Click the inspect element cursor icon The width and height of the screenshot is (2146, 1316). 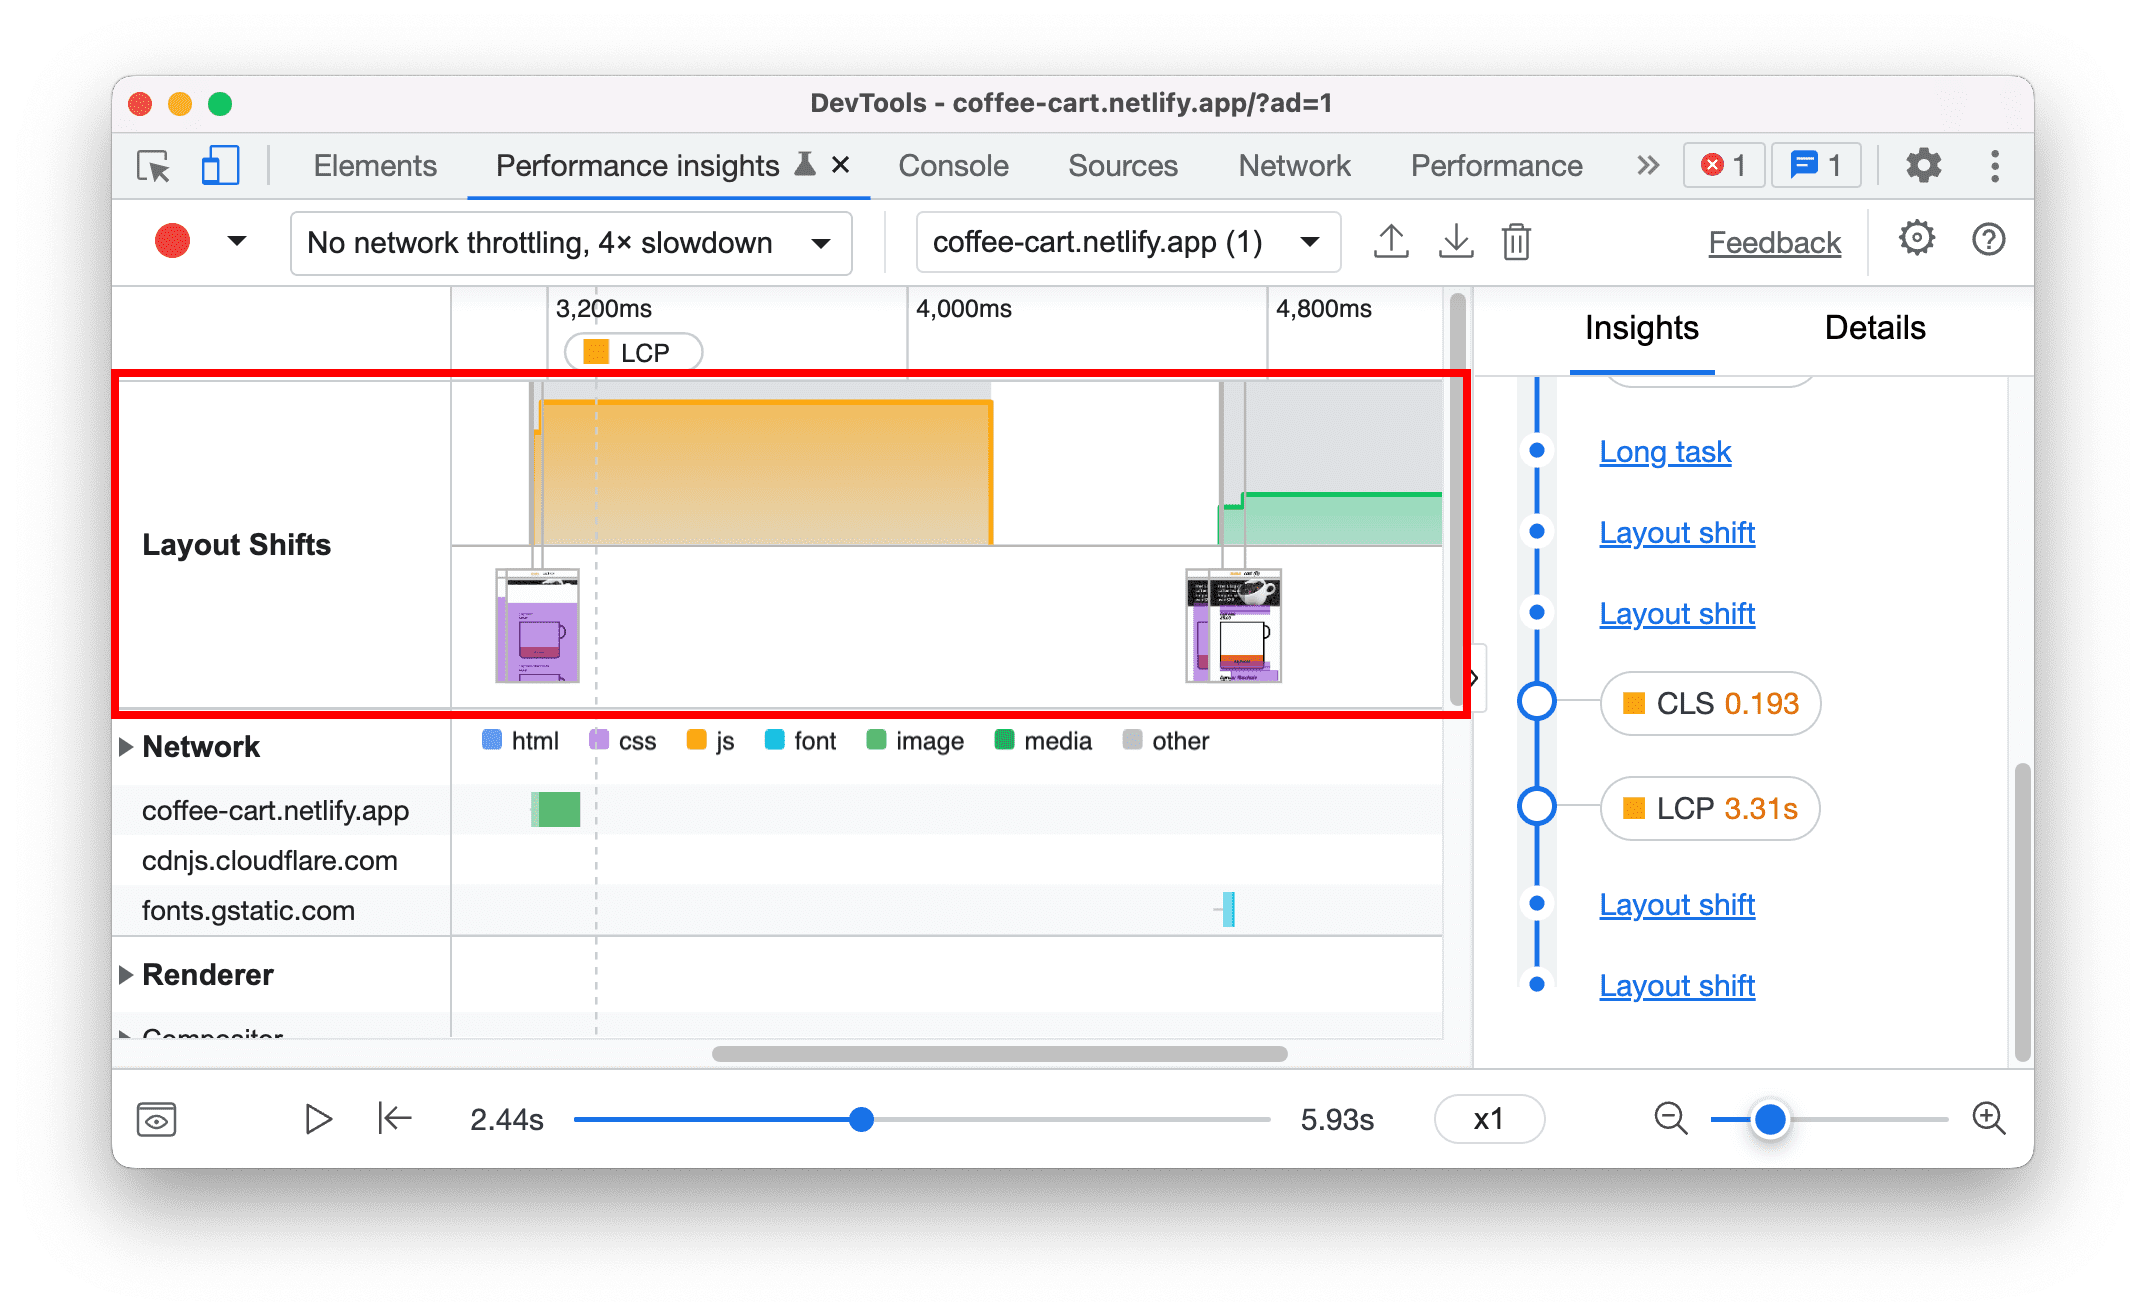point(153,165)
